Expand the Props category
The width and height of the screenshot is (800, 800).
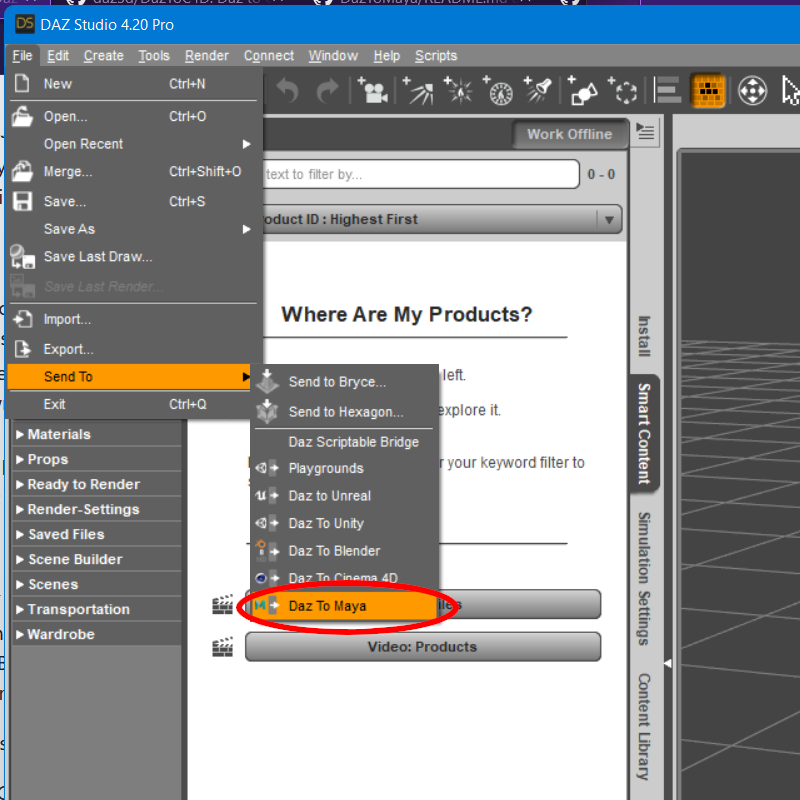tap(96, 459)
